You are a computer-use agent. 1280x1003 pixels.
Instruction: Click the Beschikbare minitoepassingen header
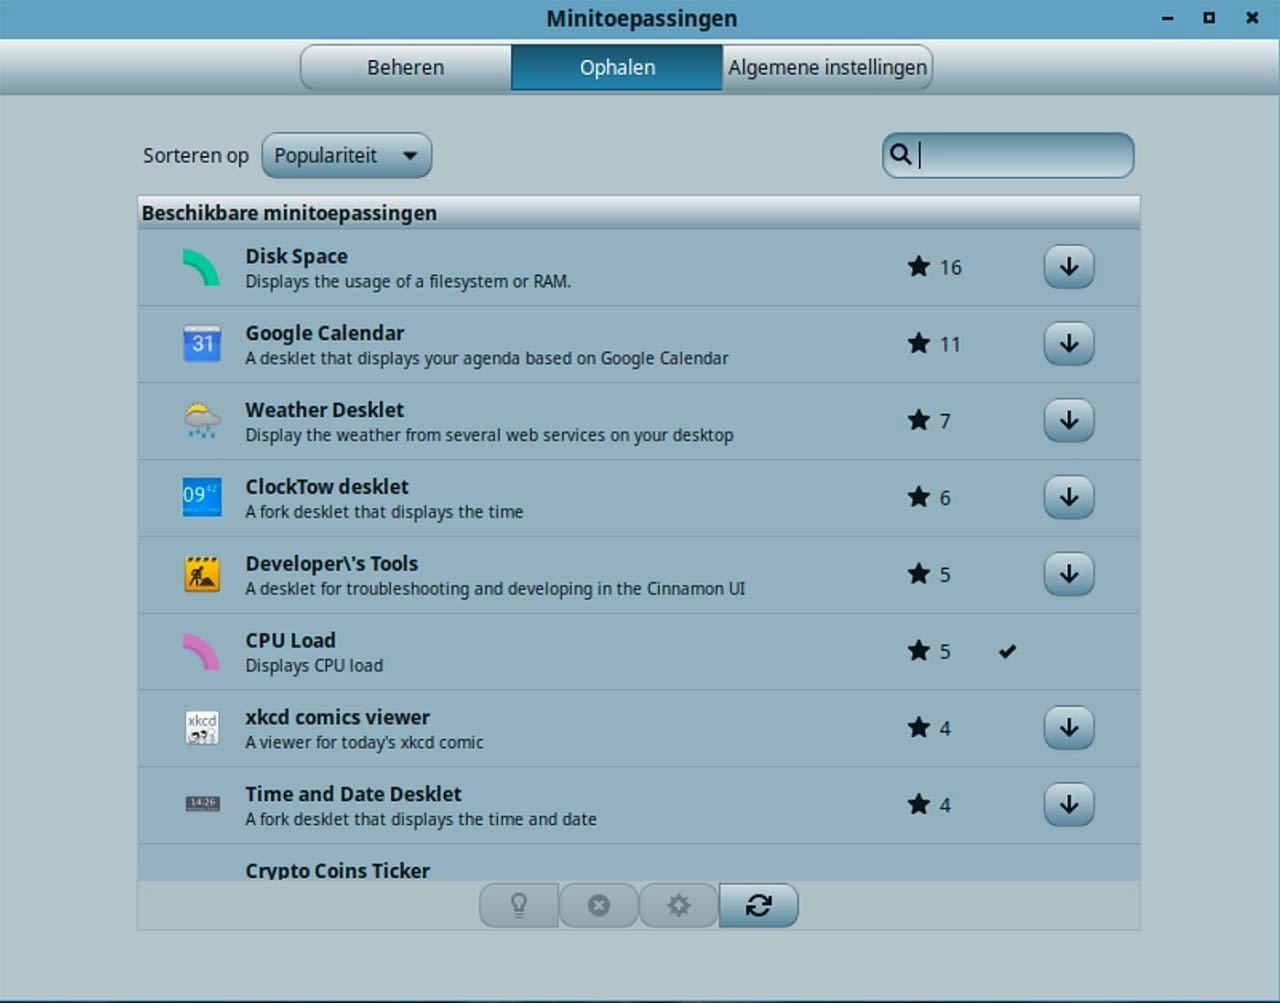point(638,213)
